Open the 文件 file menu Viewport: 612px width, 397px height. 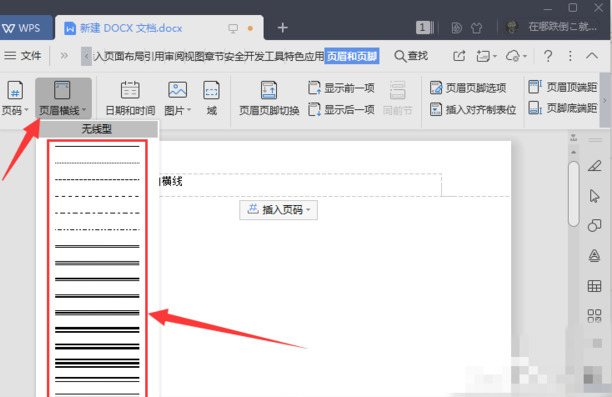[23, 56]
